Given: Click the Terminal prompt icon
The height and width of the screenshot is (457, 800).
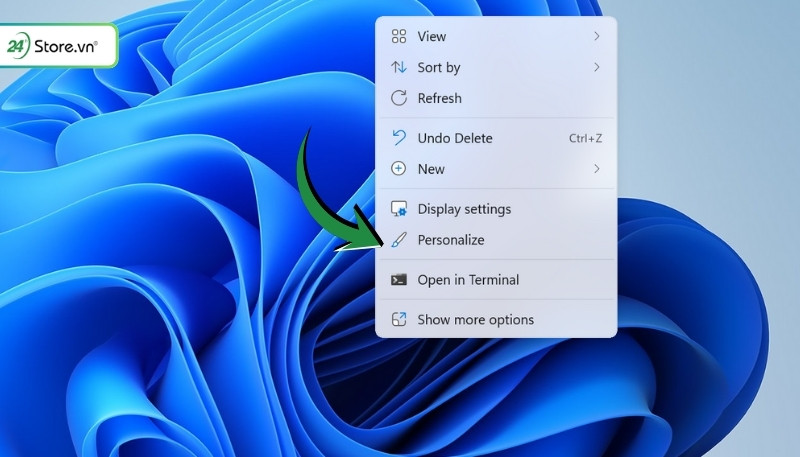Looking at the screenshot, I should pyautogui.click(x=399, y=280).
